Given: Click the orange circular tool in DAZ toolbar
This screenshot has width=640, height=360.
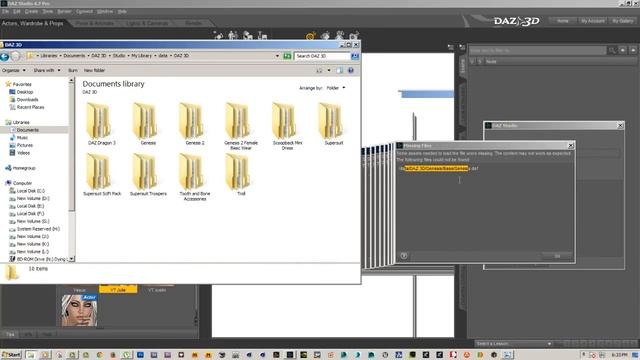Looking at the screenshot, I should point(311,36).
